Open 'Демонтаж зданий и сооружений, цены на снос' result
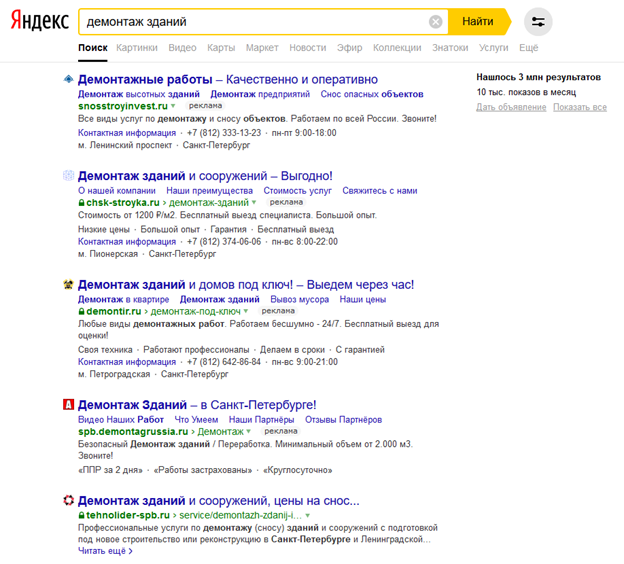Screen dimensions: 624x564 [x=218, y=500]
